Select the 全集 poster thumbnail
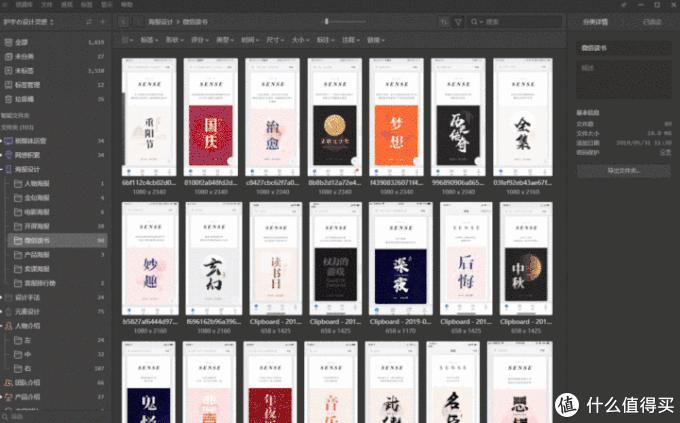 [x=523, y=117]
